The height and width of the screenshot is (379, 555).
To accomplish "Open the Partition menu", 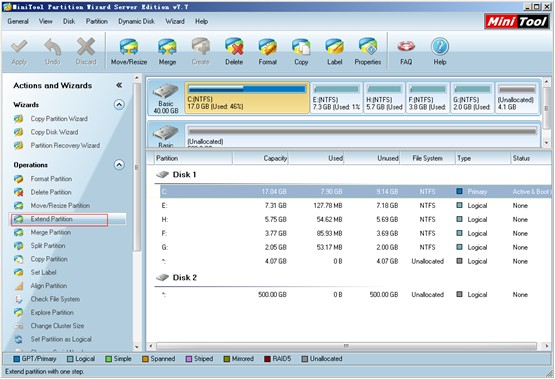I will 97,22.
